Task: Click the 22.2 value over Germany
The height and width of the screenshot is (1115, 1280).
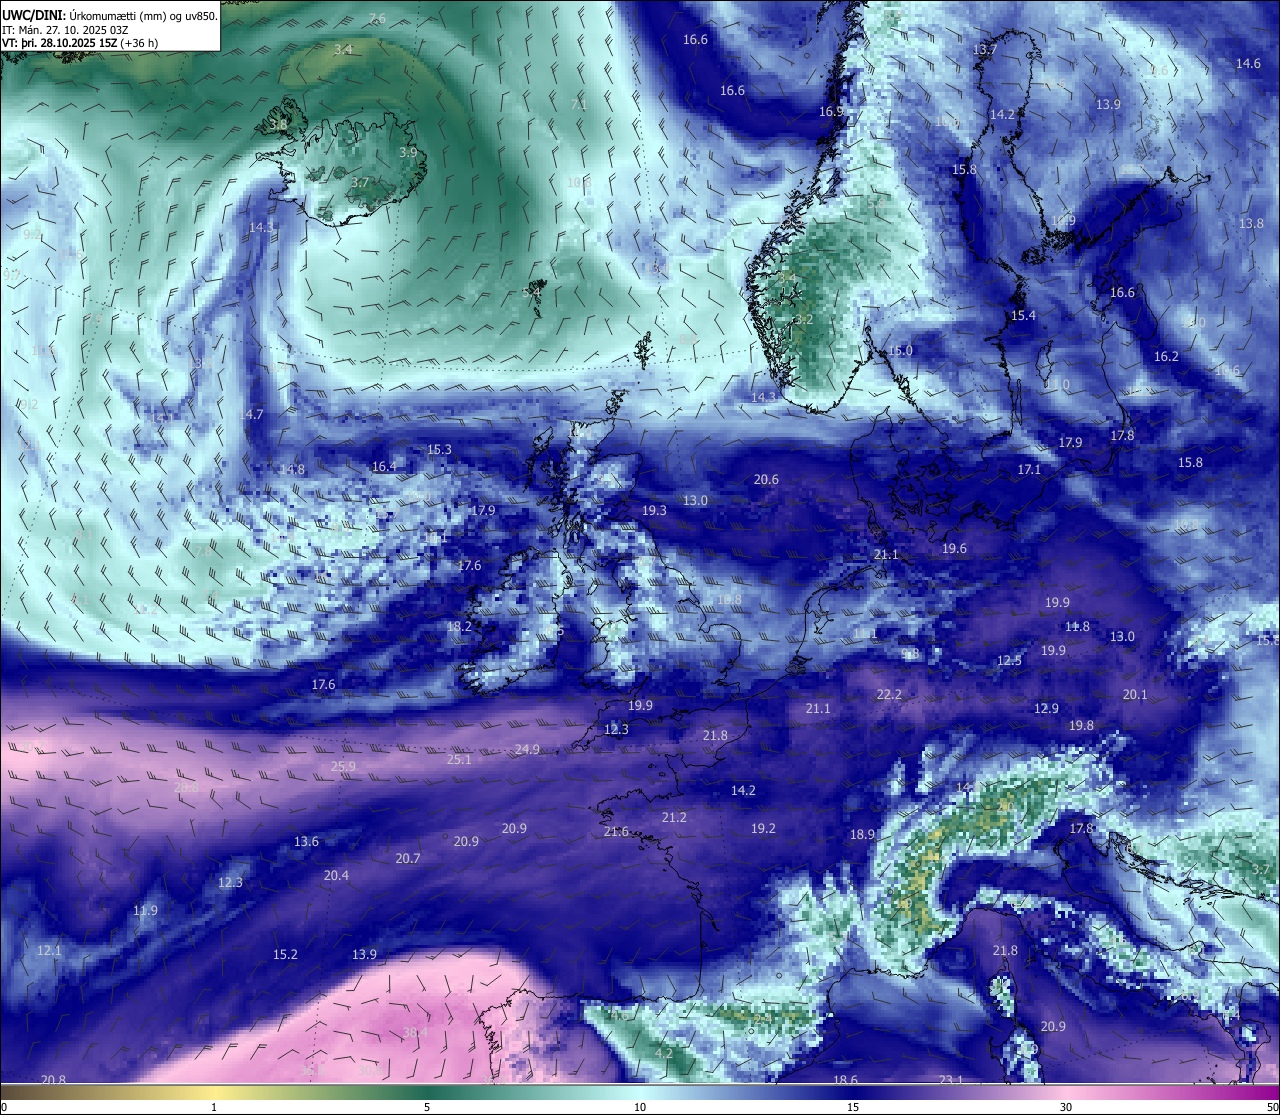Action: point(889,695)
